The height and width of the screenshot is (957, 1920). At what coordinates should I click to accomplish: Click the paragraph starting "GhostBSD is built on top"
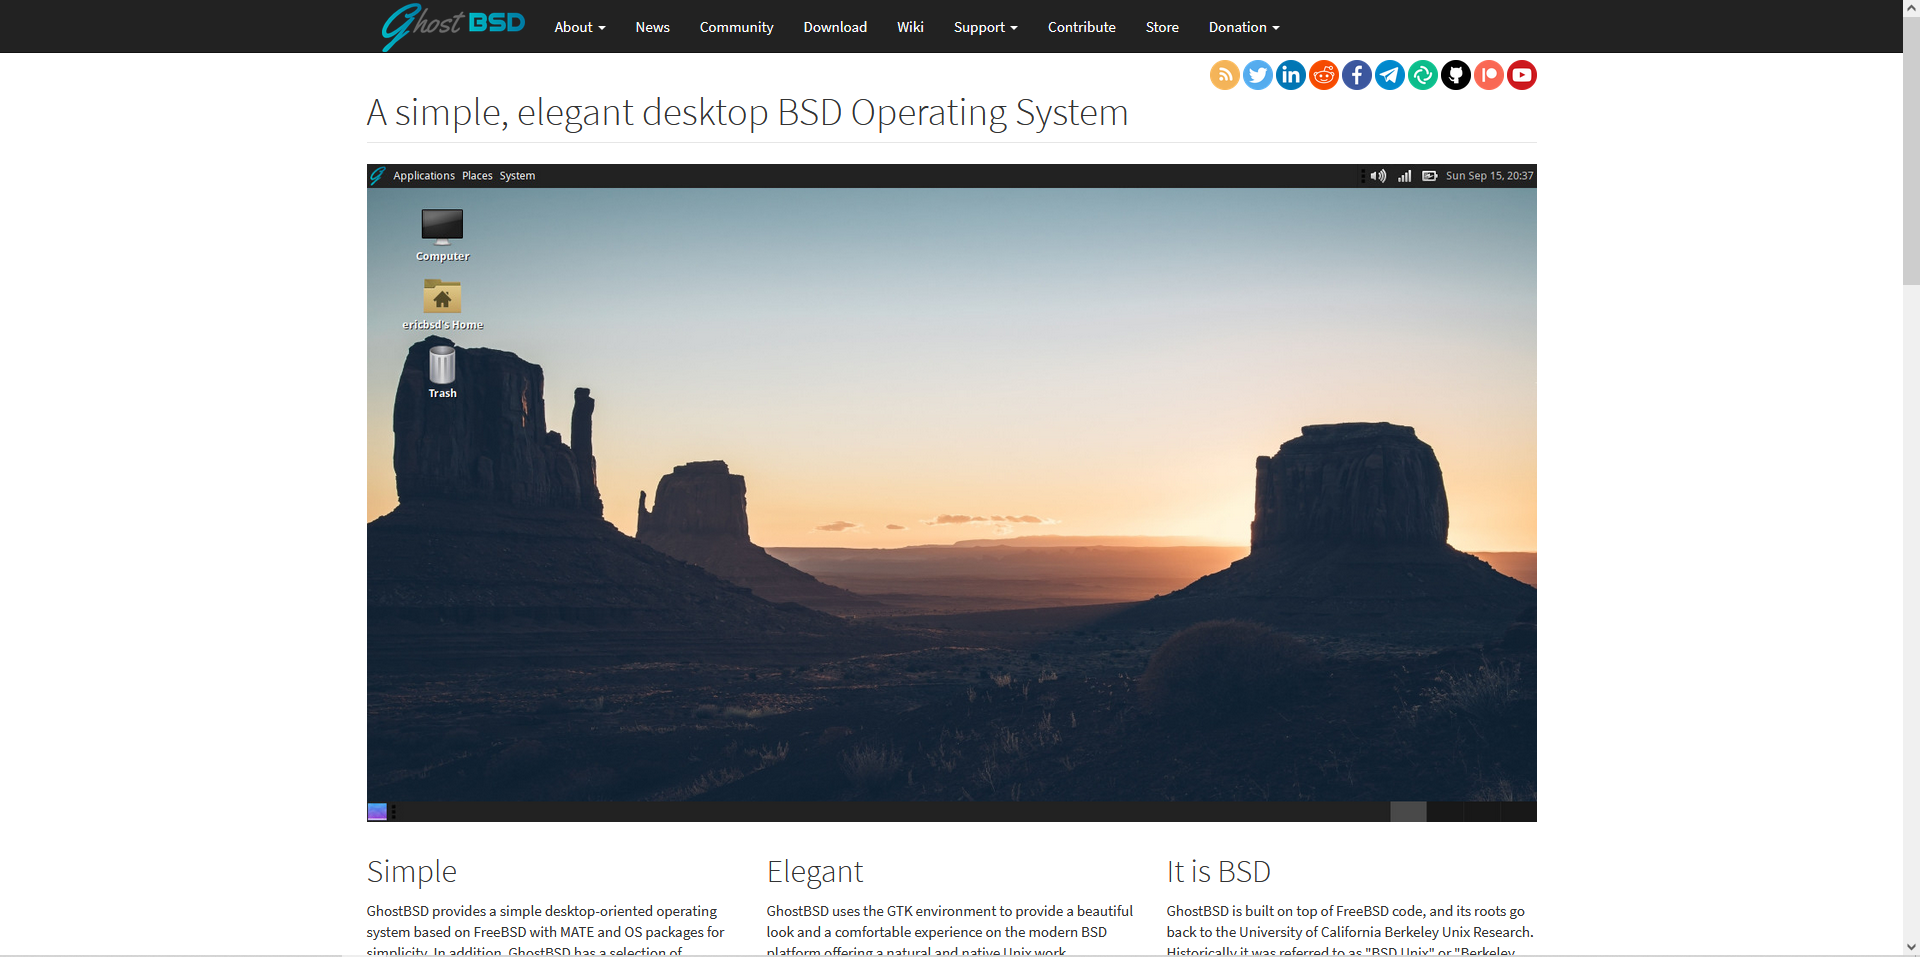(1352, 930)
